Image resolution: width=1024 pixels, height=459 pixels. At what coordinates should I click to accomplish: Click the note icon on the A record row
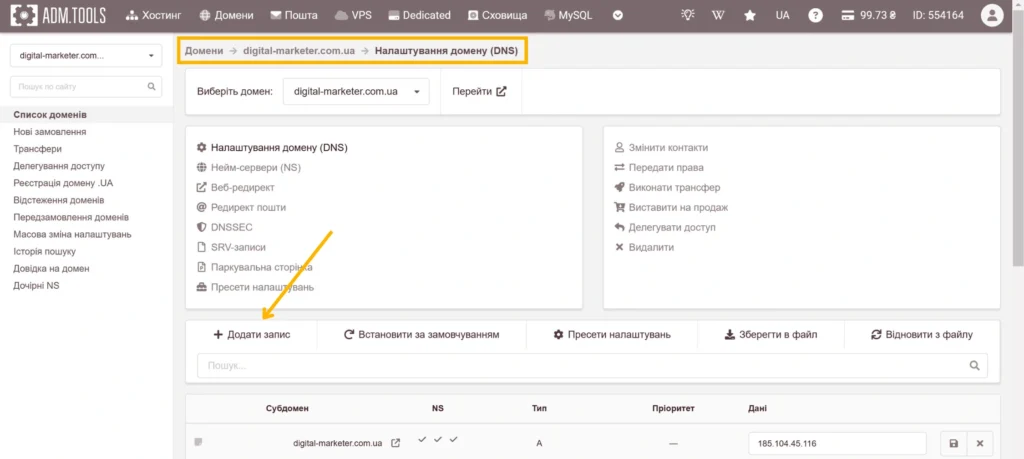coord(199,443)
